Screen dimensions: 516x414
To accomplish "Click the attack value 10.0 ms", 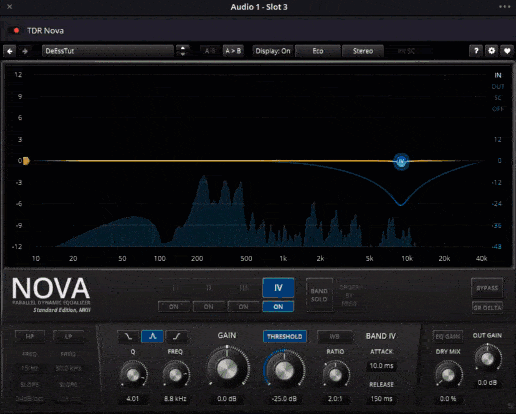I will [x=381, y=366].
